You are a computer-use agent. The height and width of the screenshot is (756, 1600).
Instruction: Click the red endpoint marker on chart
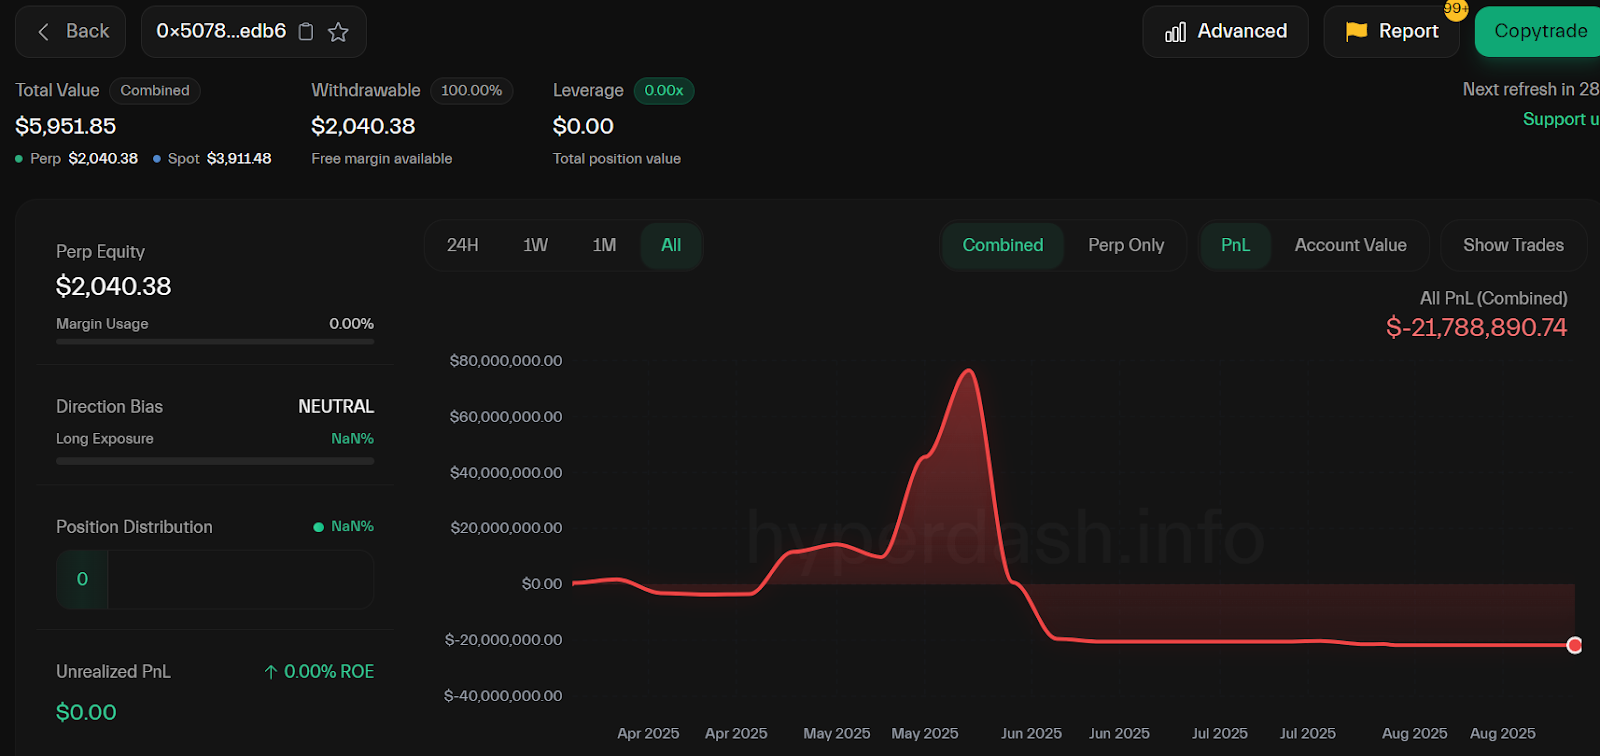1574,645
